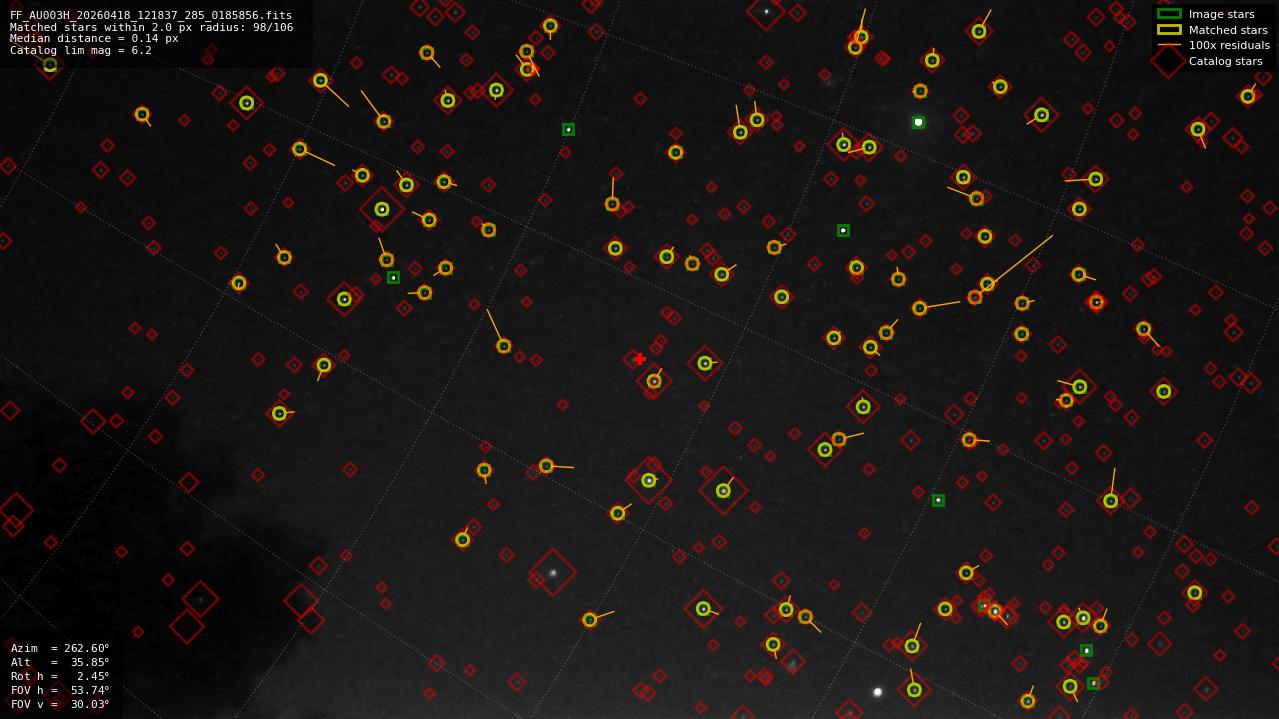Click the 'Catalog lim mag = 6.2' line
The height and width of the screenshot is (719, 1279).
81,50
